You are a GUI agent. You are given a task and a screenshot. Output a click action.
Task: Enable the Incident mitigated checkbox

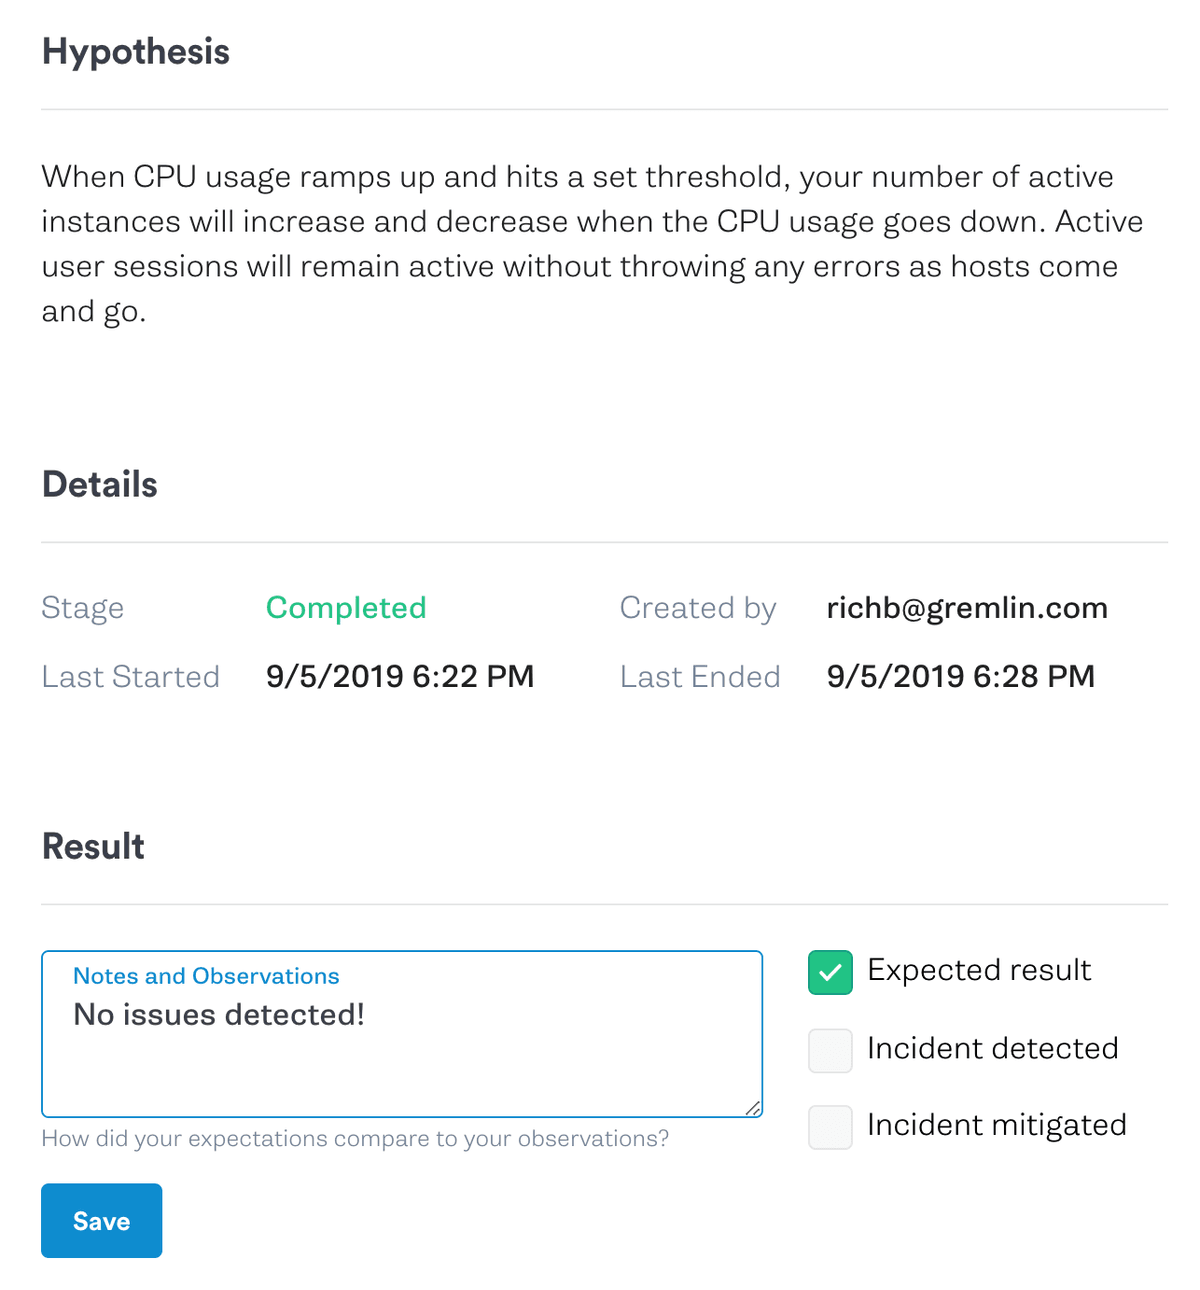point(830,1127)
